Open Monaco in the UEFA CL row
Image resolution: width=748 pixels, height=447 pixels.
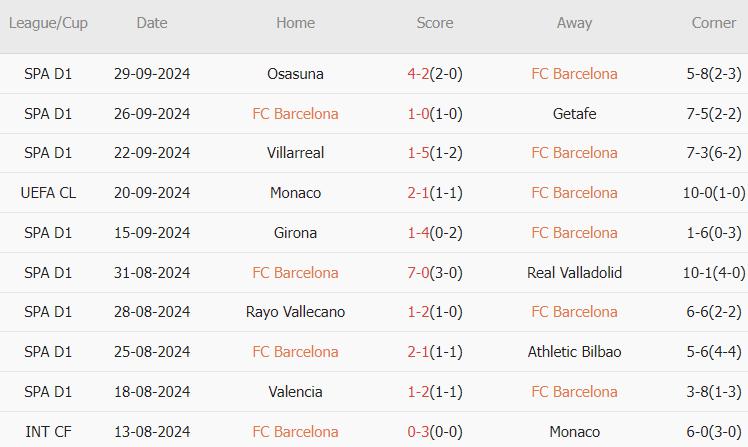295,193
